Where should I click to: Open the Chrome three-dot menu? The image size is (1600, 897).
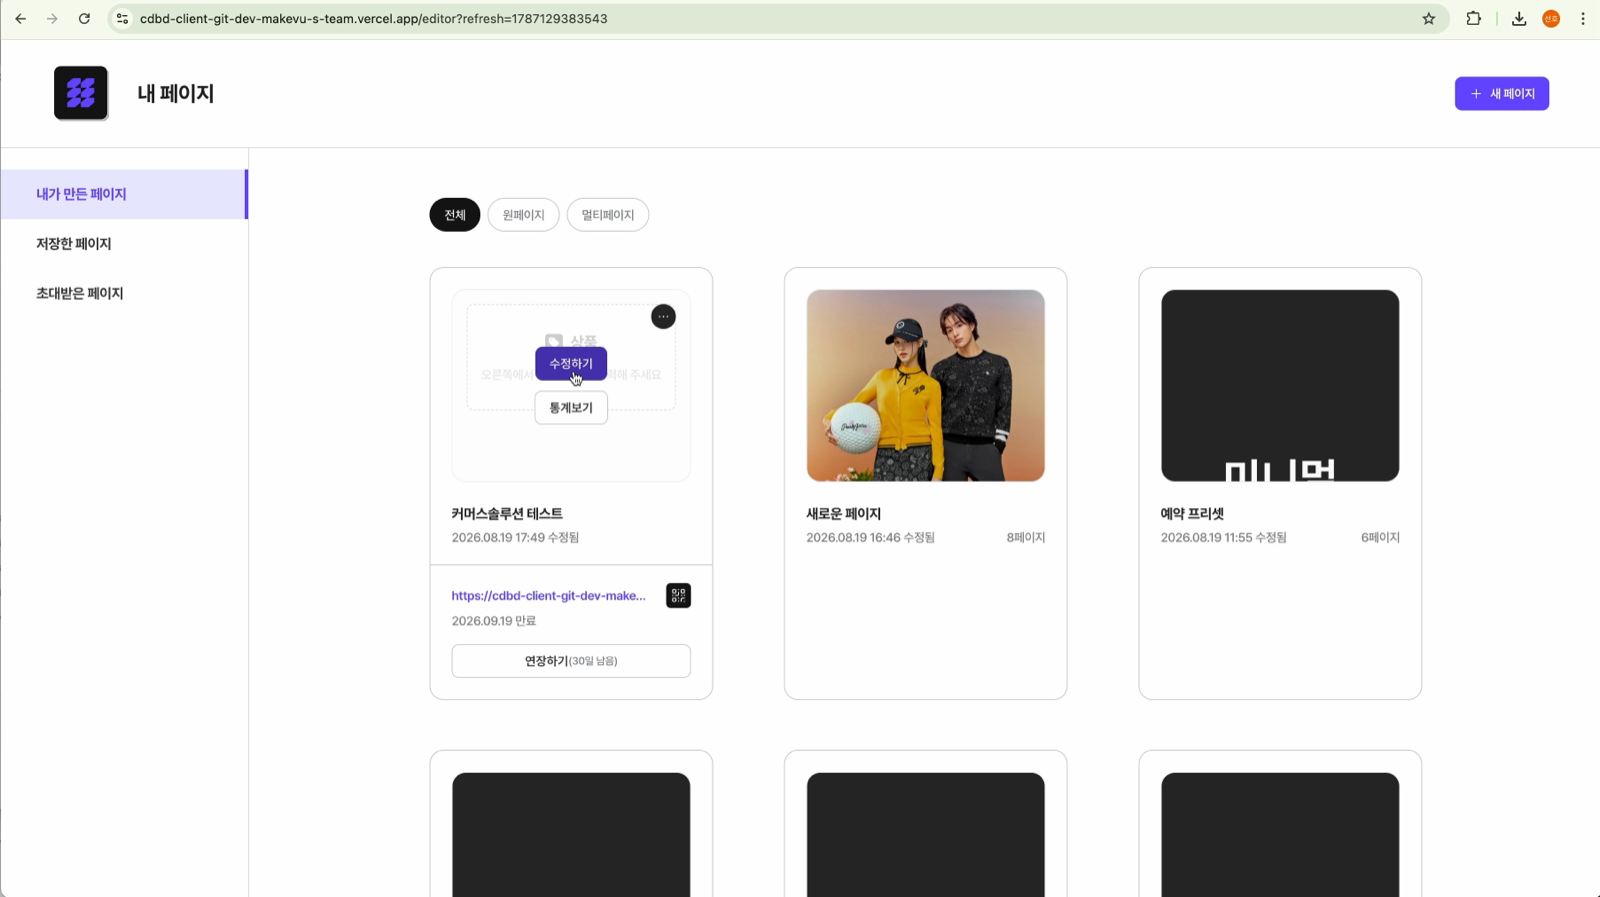pyautogui.click(x=1583, y=19)
